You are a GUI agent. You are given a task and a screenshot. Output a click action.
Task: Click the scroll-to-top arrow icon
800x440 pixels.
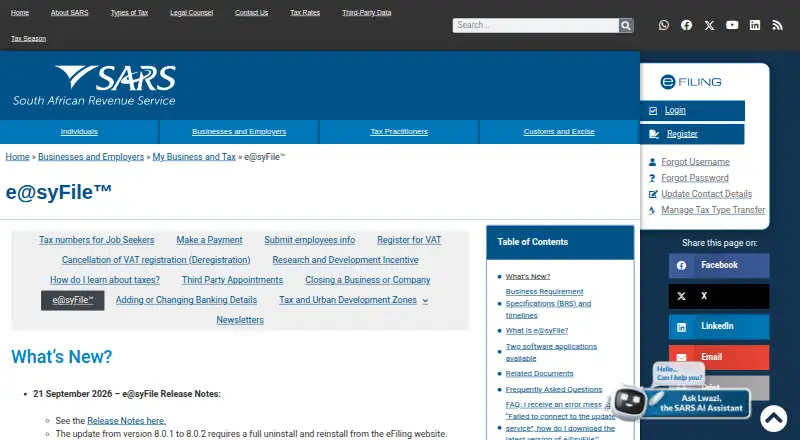pyautogui.click(x=773, y=418)
